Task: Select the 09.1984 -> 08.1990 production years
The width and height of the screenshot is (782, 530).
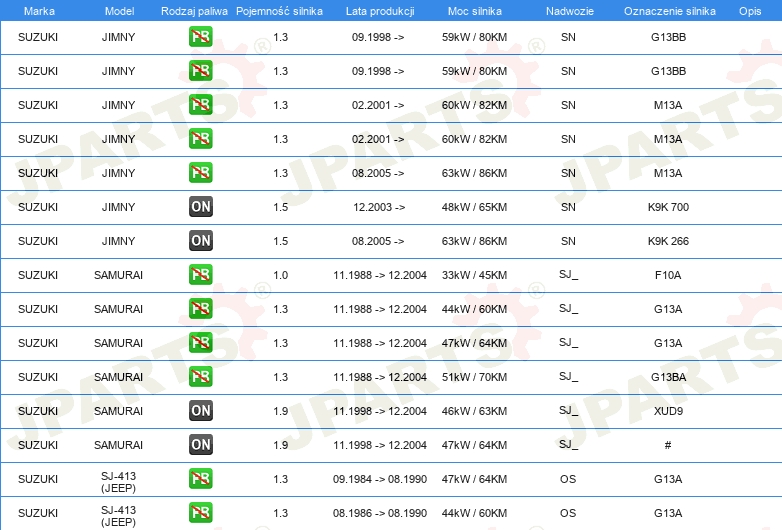Action: click(380, 479)
